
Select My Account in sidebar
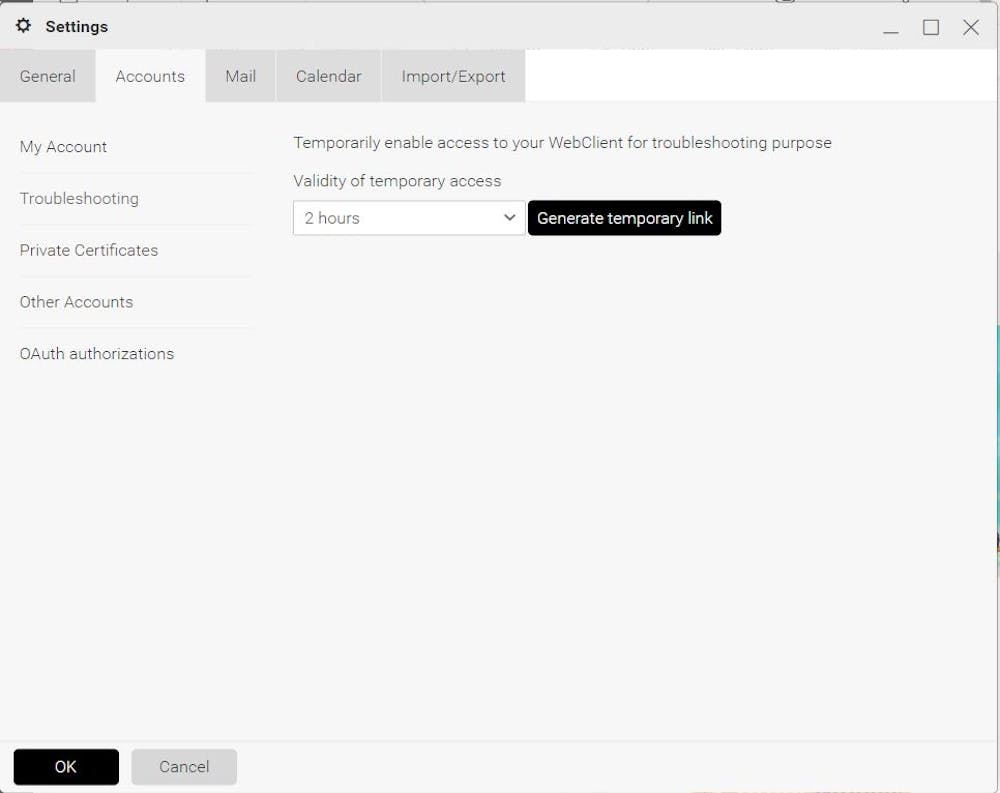click(x=63, y=147)
